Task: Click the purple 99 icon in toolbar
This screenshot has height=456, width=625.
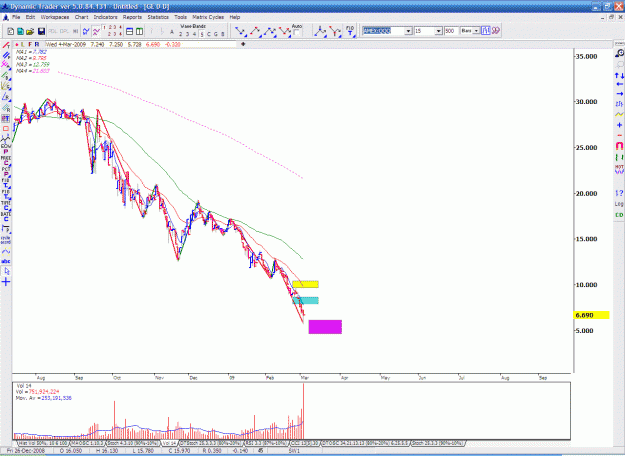Action: point(495,31)
